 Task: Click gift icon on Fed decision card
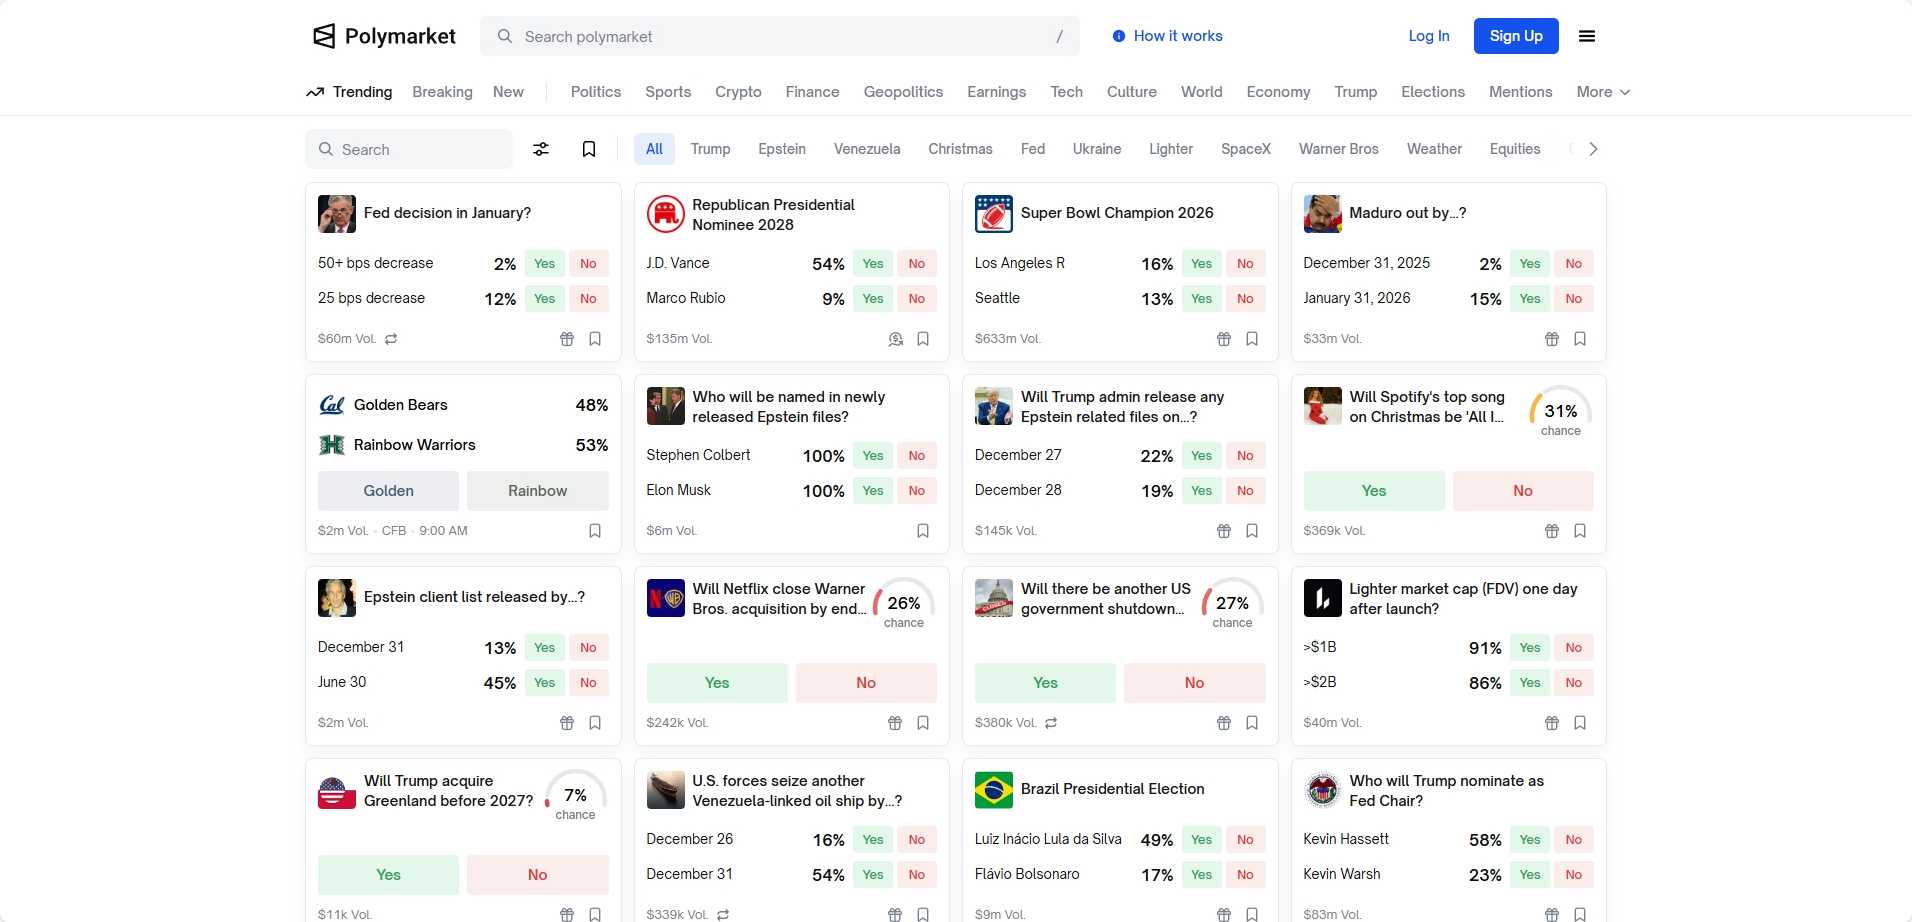[x=567, y=339]
